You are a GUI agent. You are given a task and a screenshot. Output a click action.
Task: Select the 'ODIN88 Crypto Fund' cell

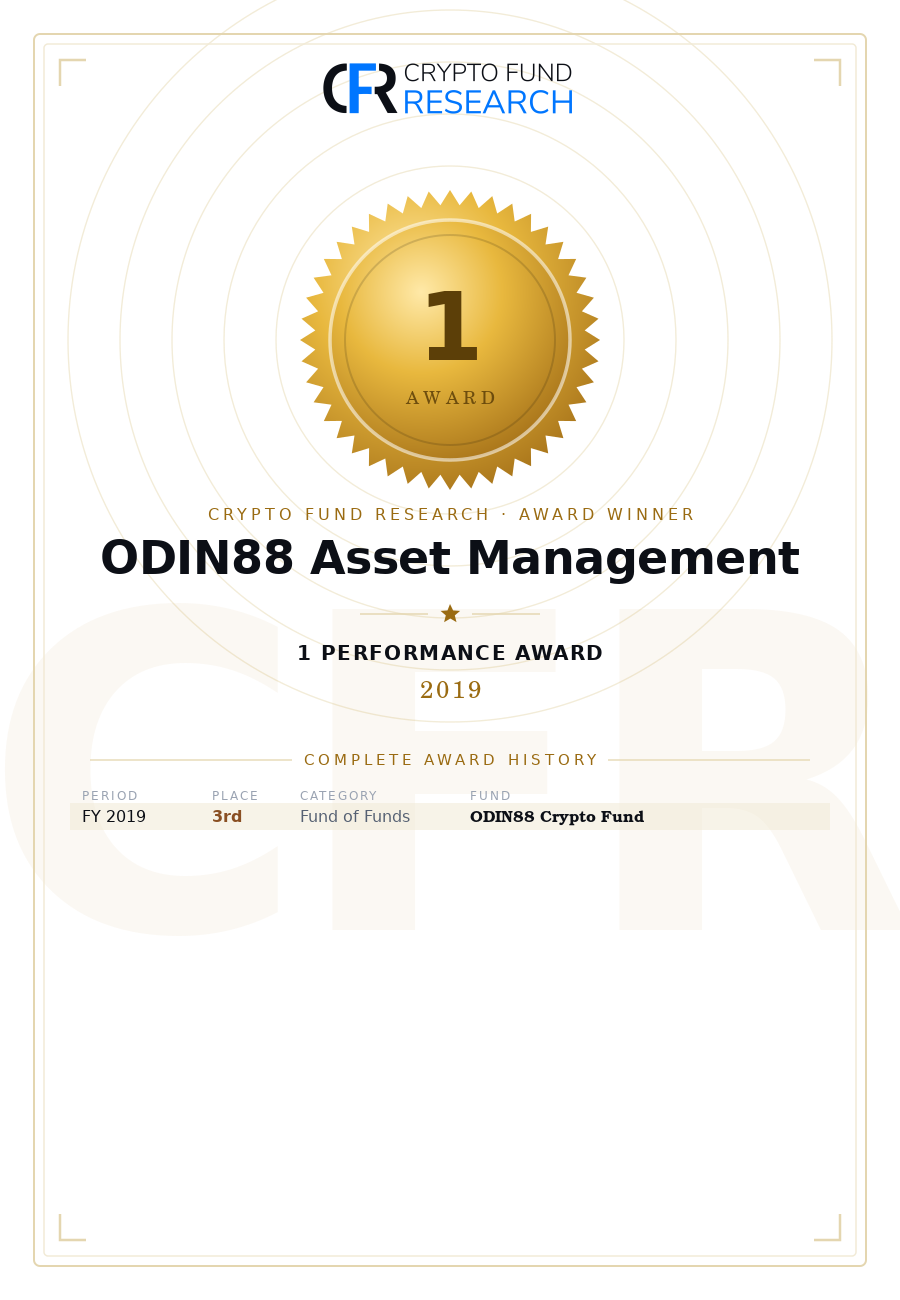click(557, 817)
